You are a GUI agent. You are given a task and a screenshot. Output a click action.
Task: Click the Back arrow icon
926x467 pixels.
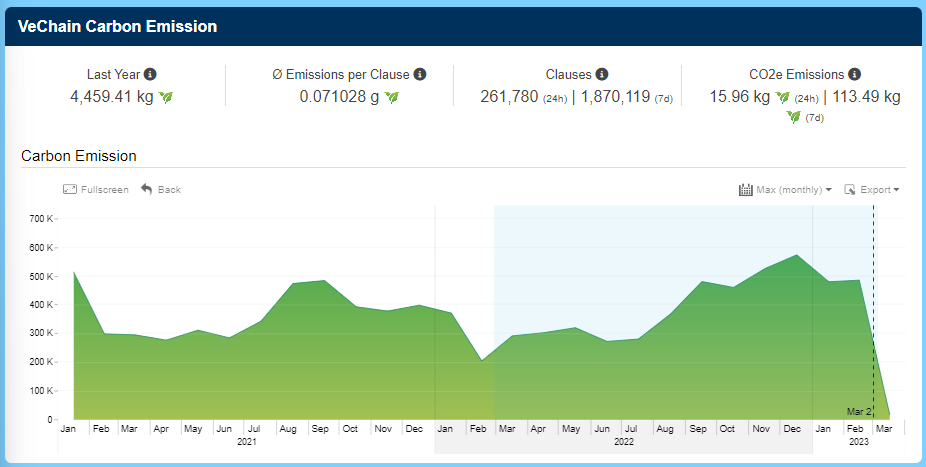point(146,189)
